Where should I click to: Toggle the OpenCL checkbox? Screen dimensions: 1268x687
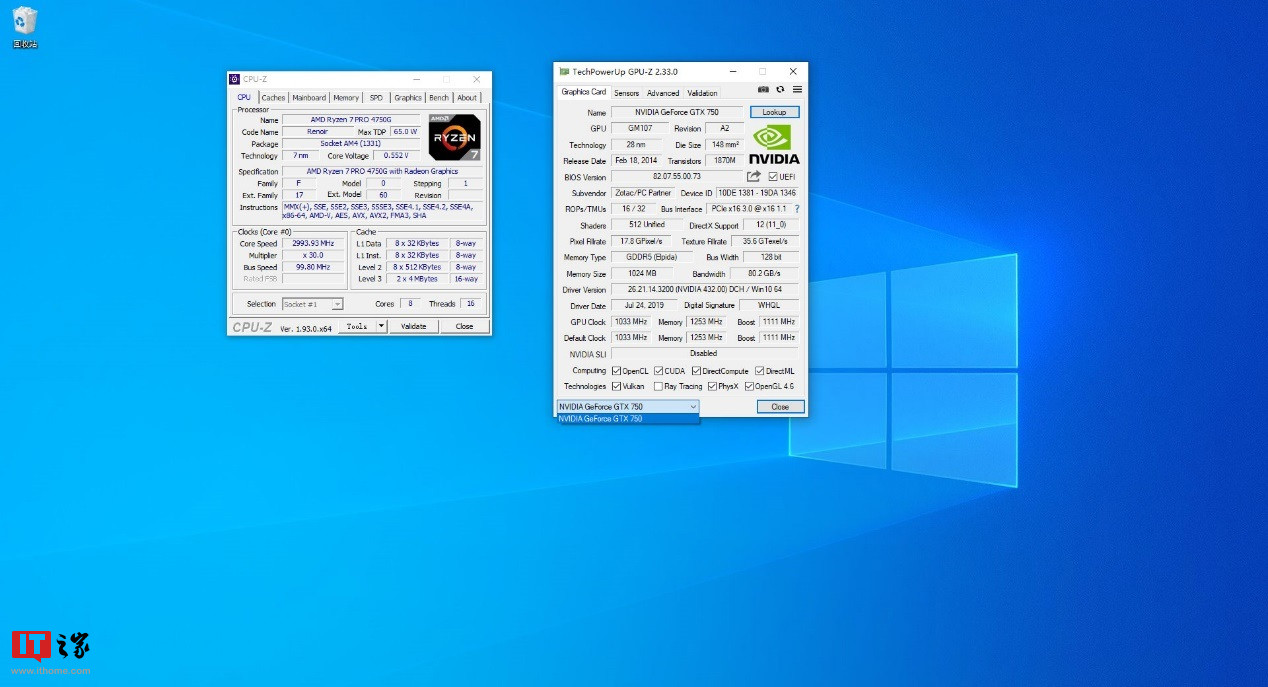click(x=616, y=371)
